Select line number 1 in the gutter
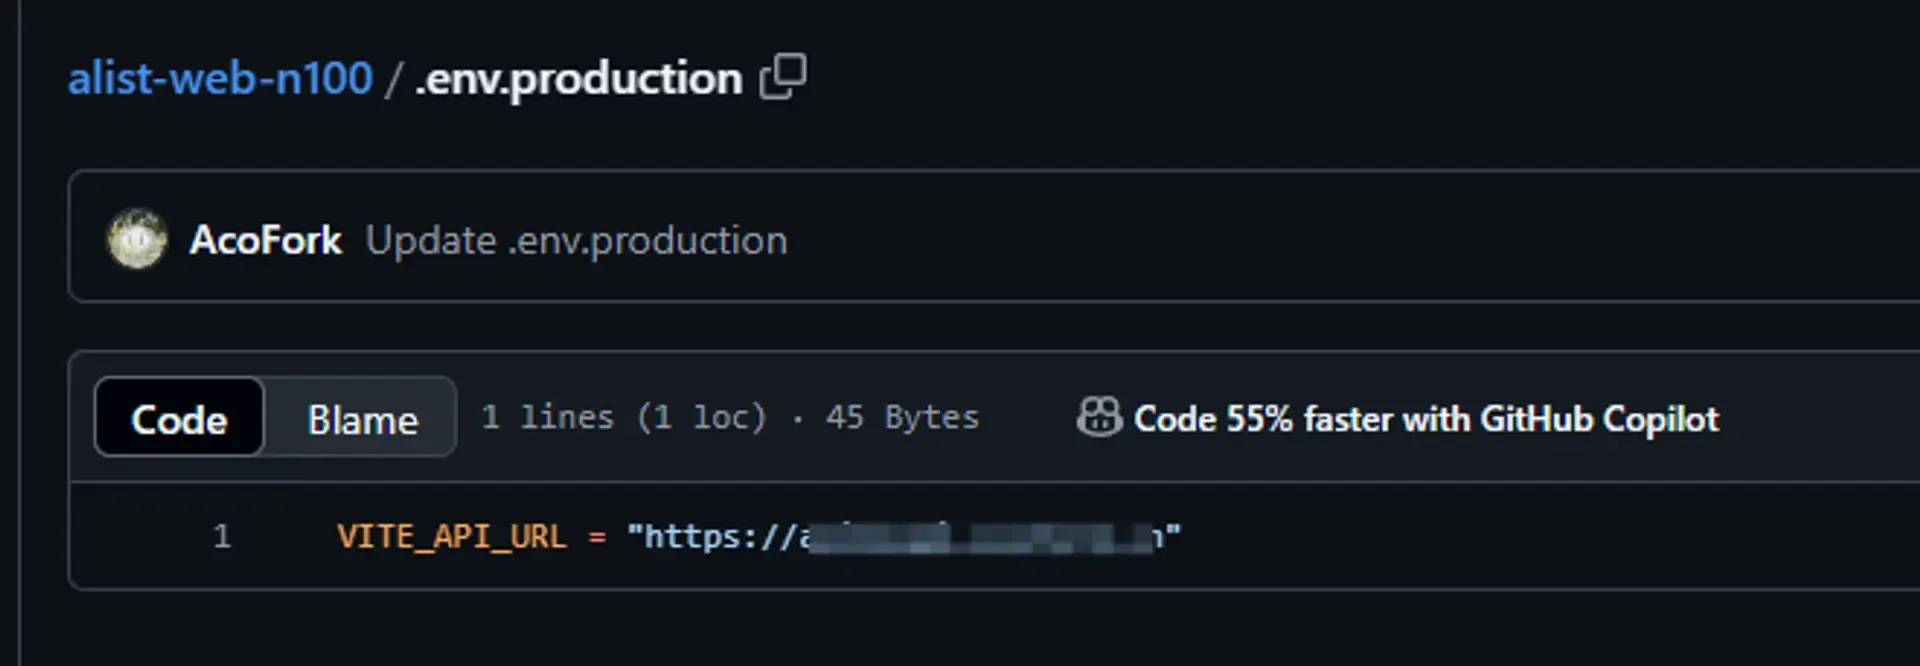This screenshot has height=666, width=1920. click(222, 537)
